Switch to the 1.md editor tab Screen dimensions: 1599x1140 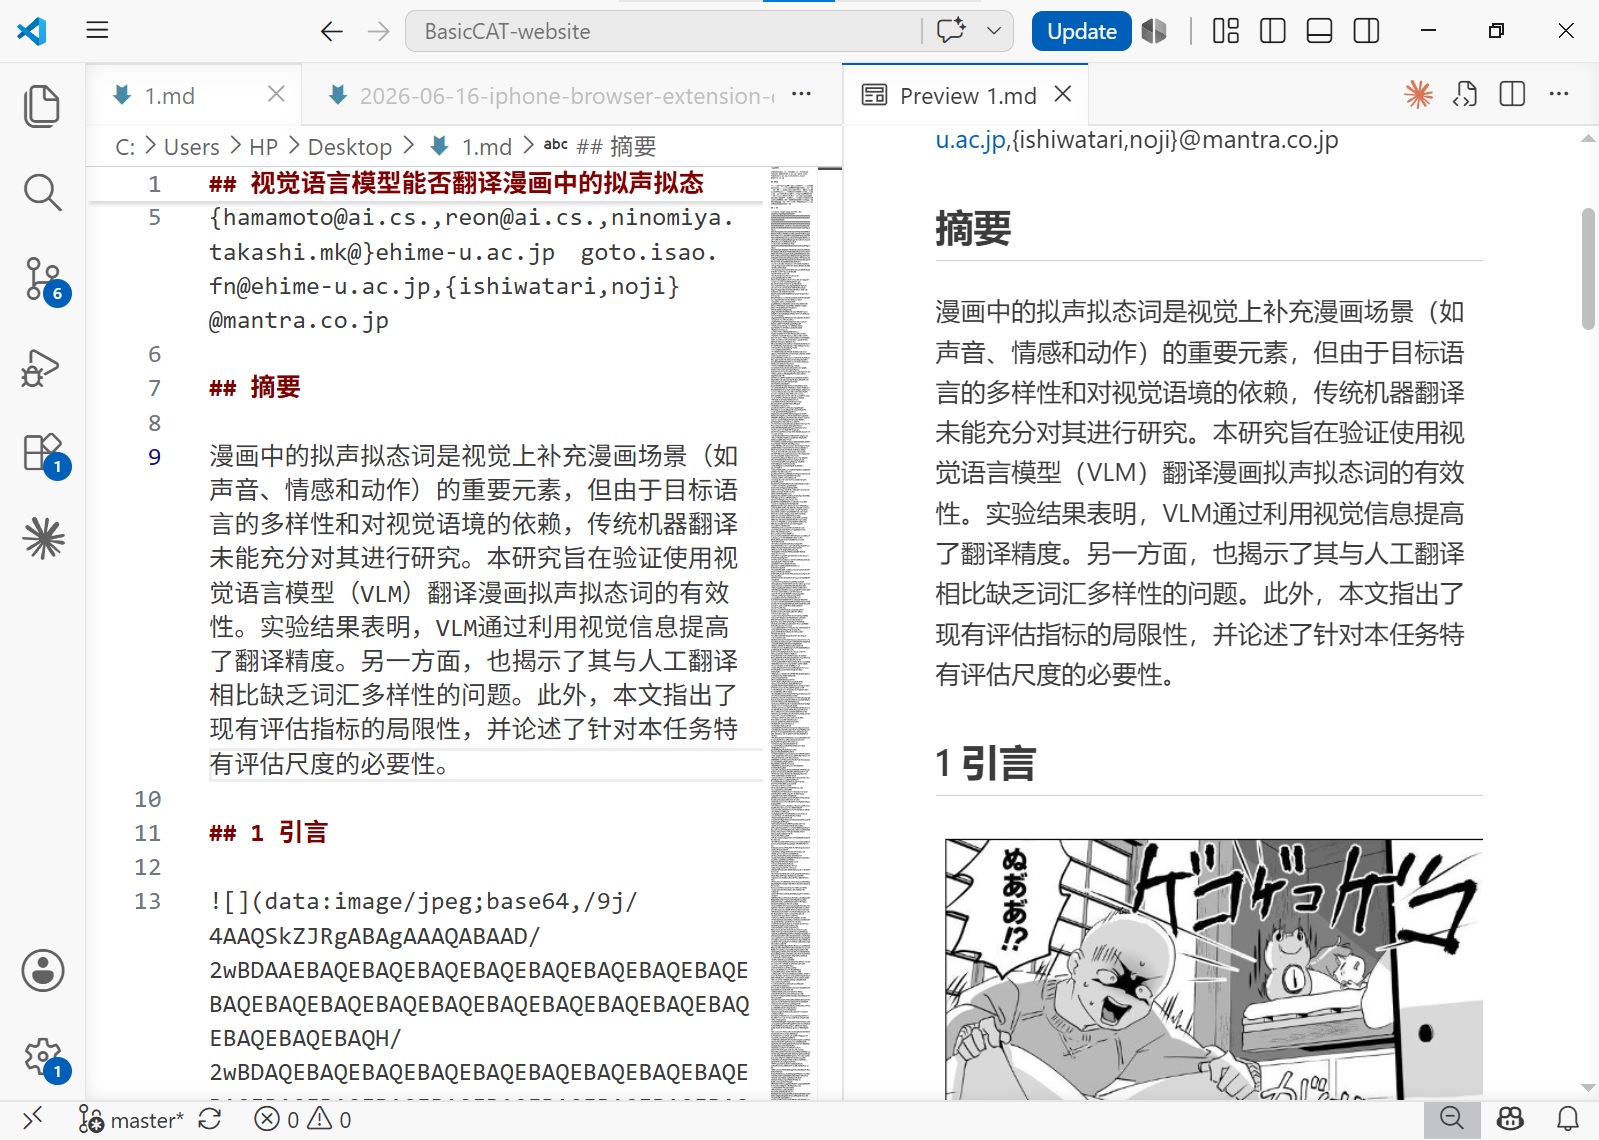point(169,96)
